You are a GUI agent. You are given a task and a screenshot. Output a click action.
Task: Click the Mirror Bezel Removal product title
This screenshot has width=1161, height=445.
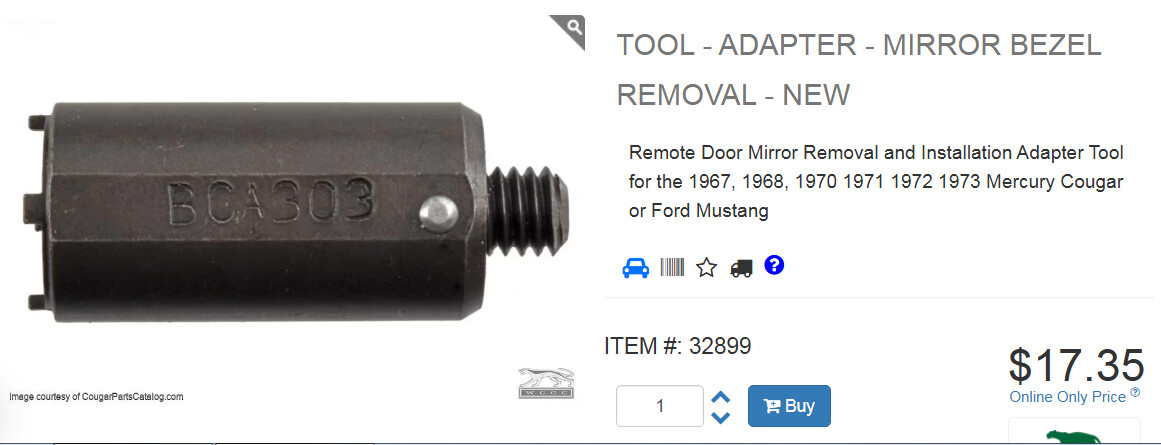859,70
